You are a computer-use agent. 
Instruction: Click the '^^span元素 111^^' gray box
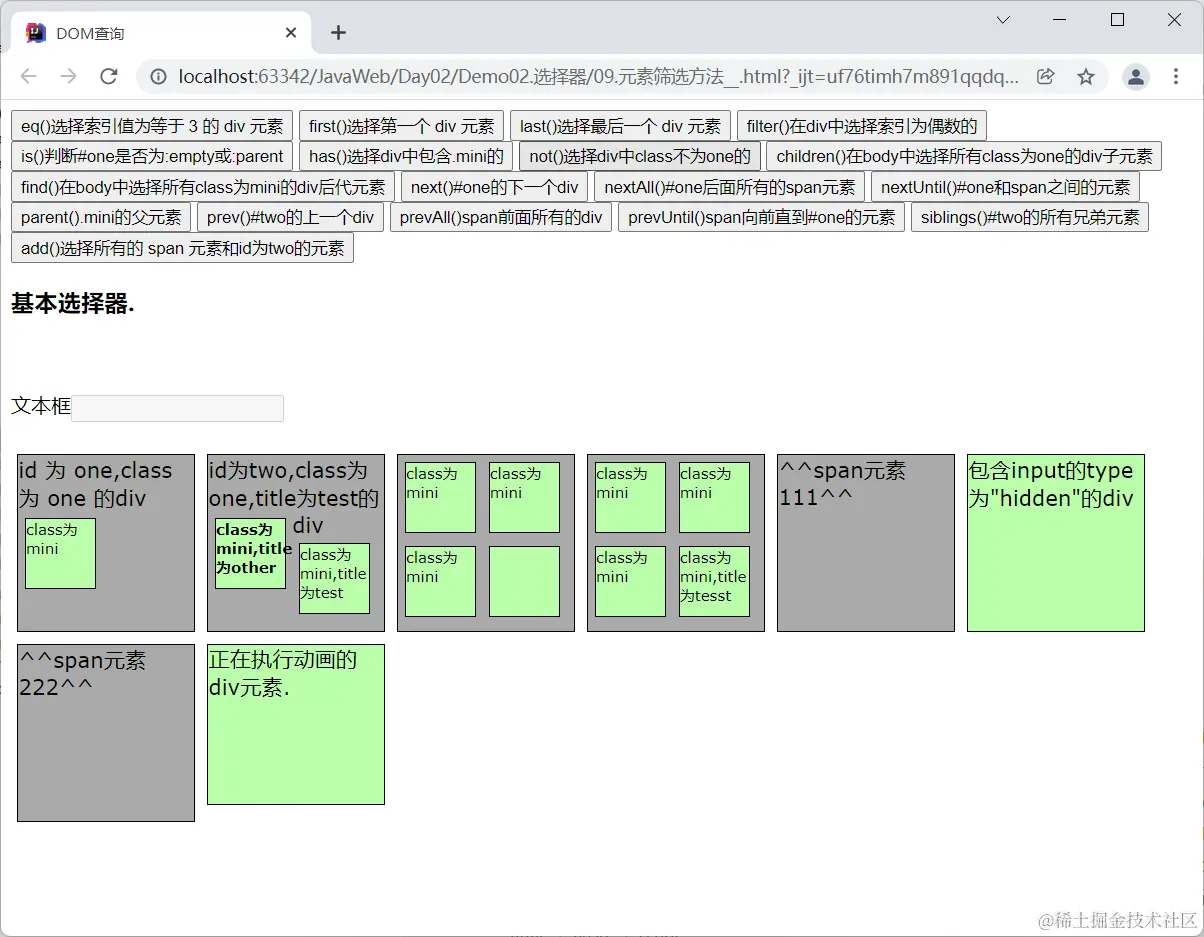coord(866,543)
